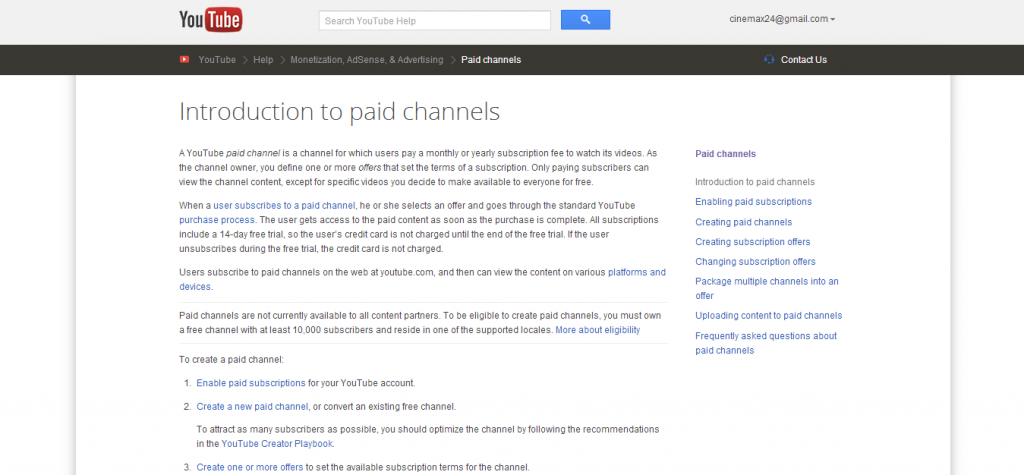Open the Contact Us link

pyautogui.click(x=804, y=59)
